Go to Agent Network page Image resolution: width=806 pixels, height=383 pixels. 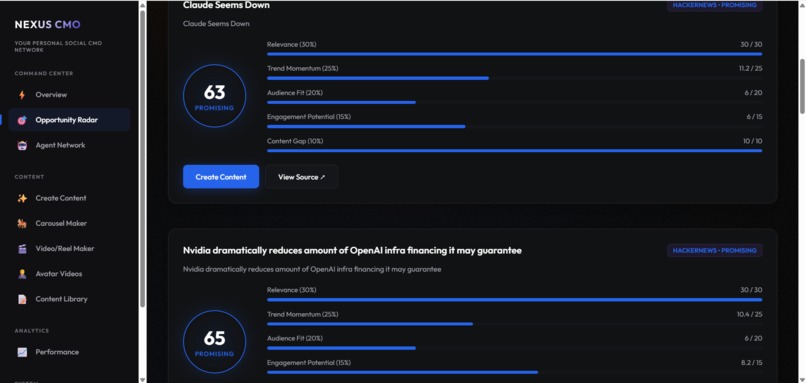click(69, 145)
